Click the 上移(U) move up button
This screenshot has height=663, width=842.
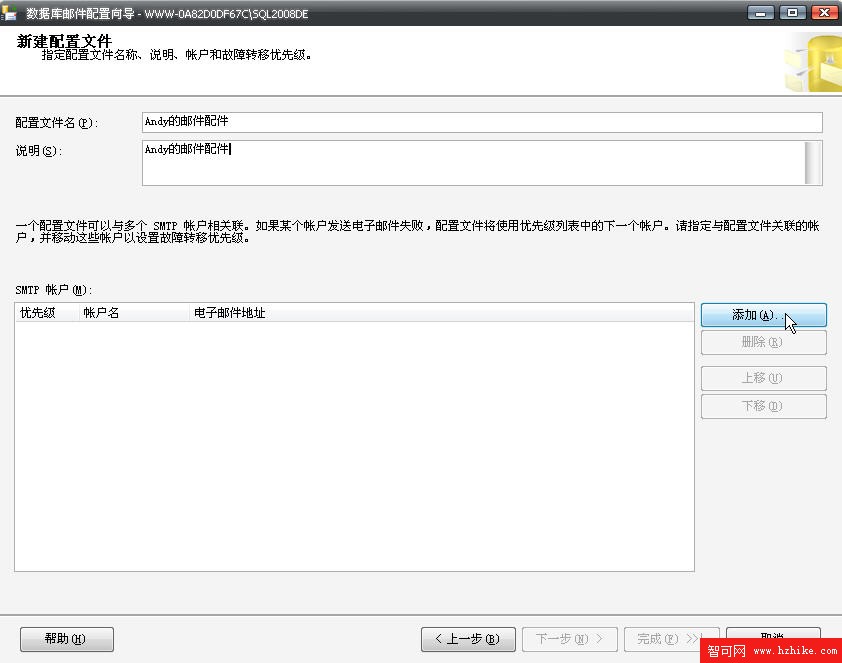tap(763, 378)
